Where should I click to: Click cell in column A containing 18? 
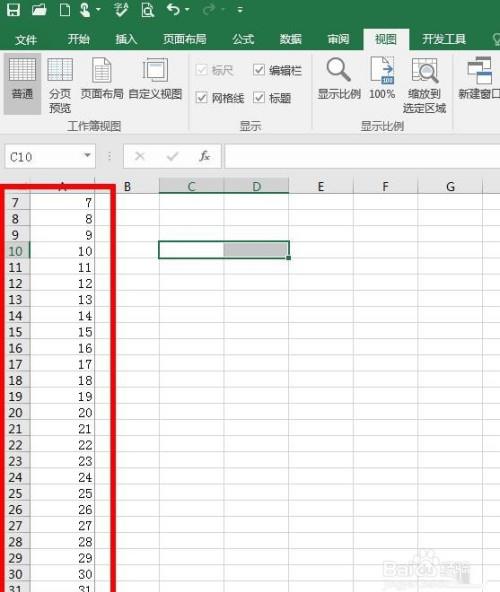(62, 381)
